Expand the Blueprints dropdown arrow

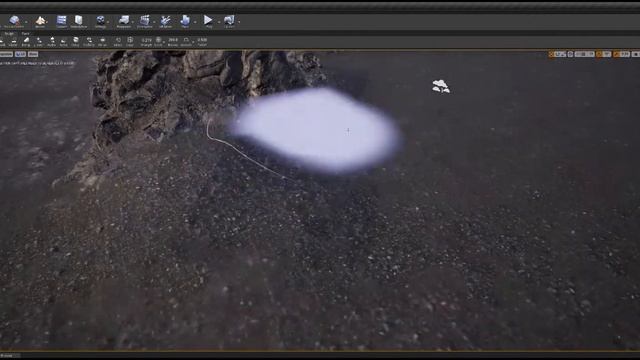click(133, 22)
